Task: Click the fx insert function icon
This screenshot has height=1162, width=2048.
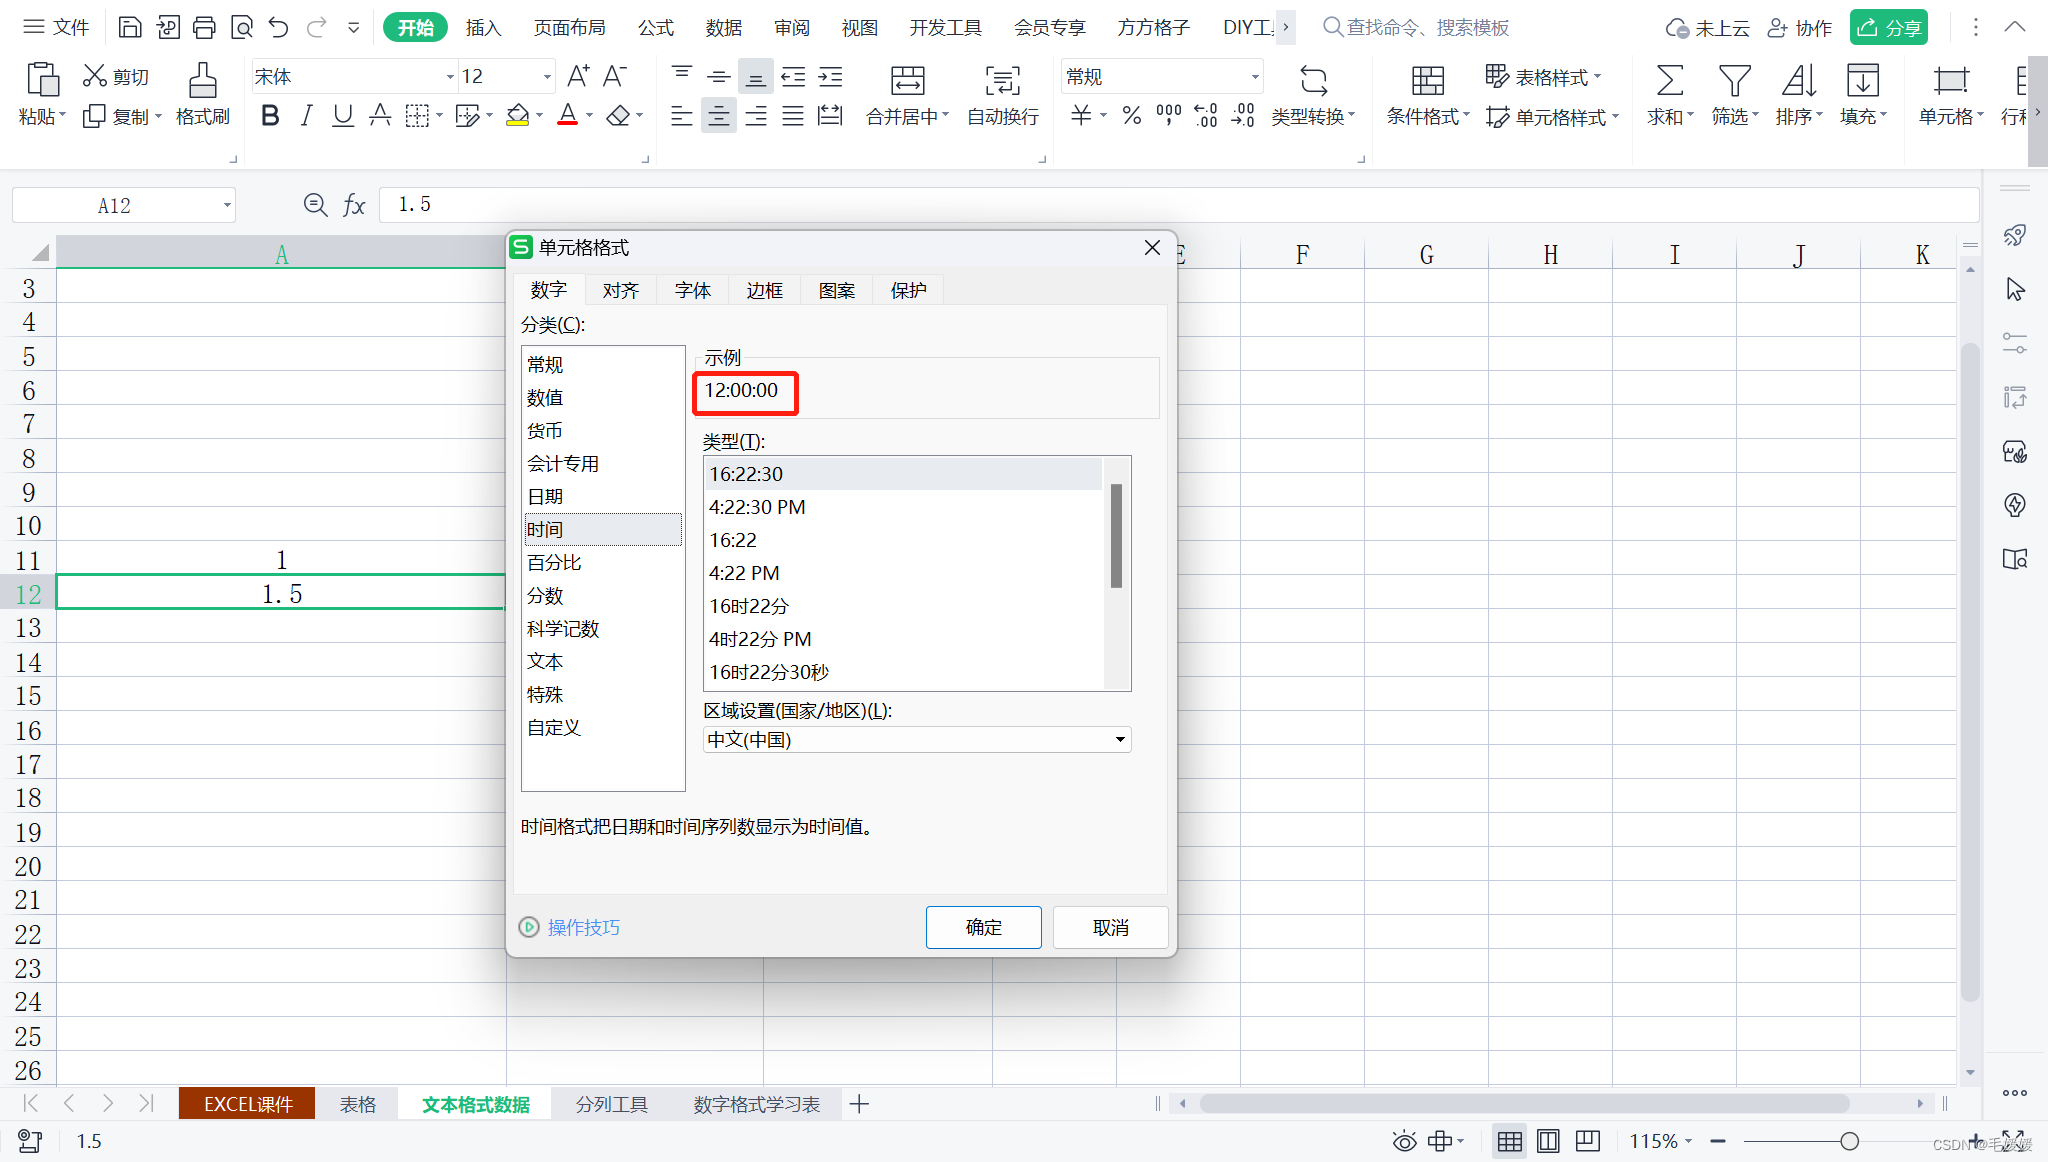Action: tap(354, 205)
